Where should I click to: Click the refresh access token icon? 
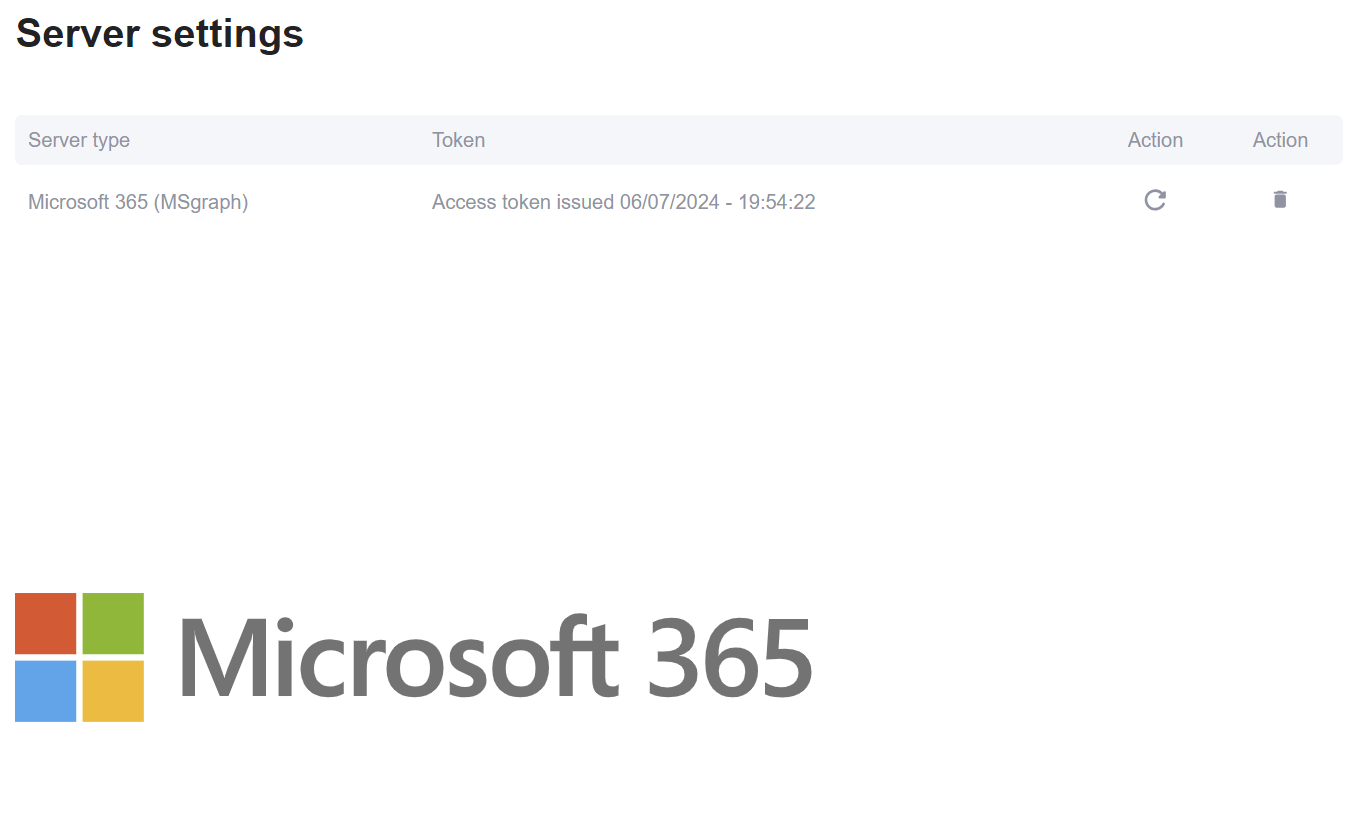coord(1155,200)
